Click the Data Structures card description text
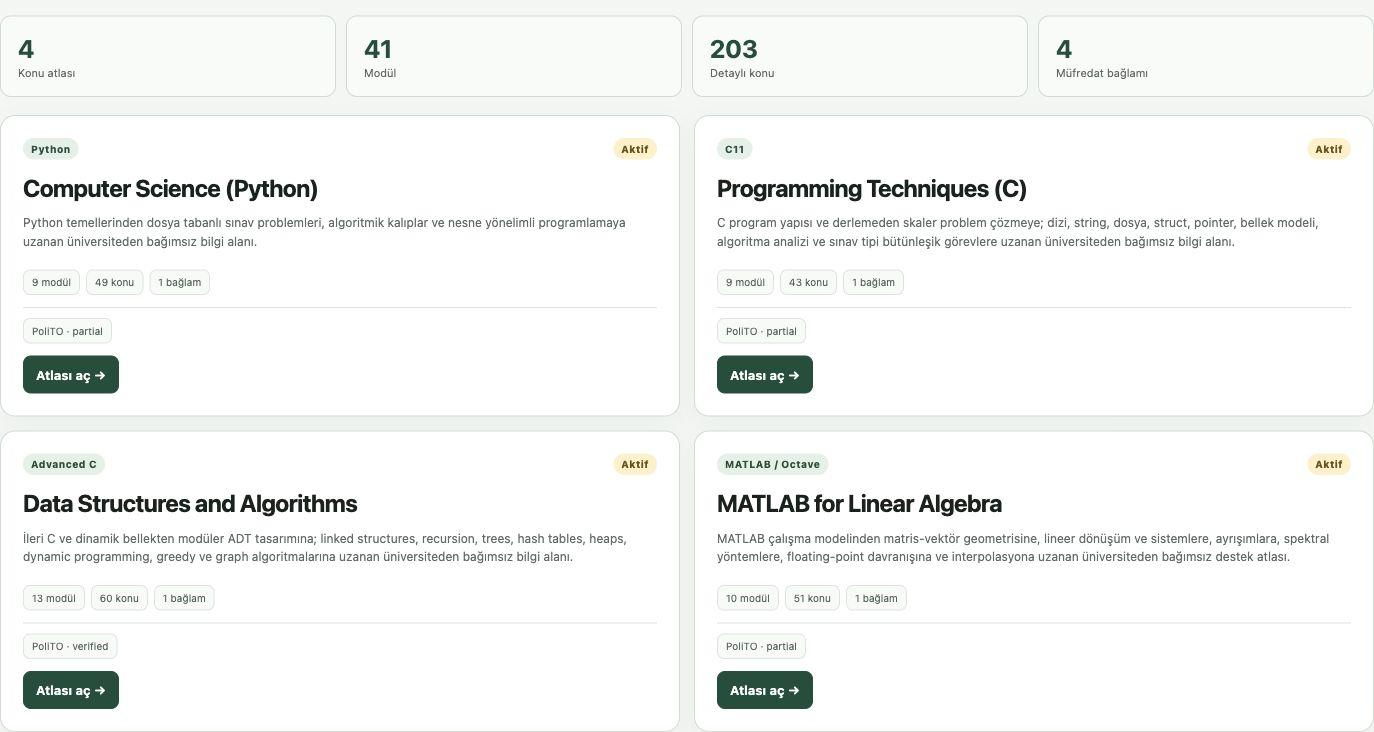1374x732 pixels. (325, 547)
